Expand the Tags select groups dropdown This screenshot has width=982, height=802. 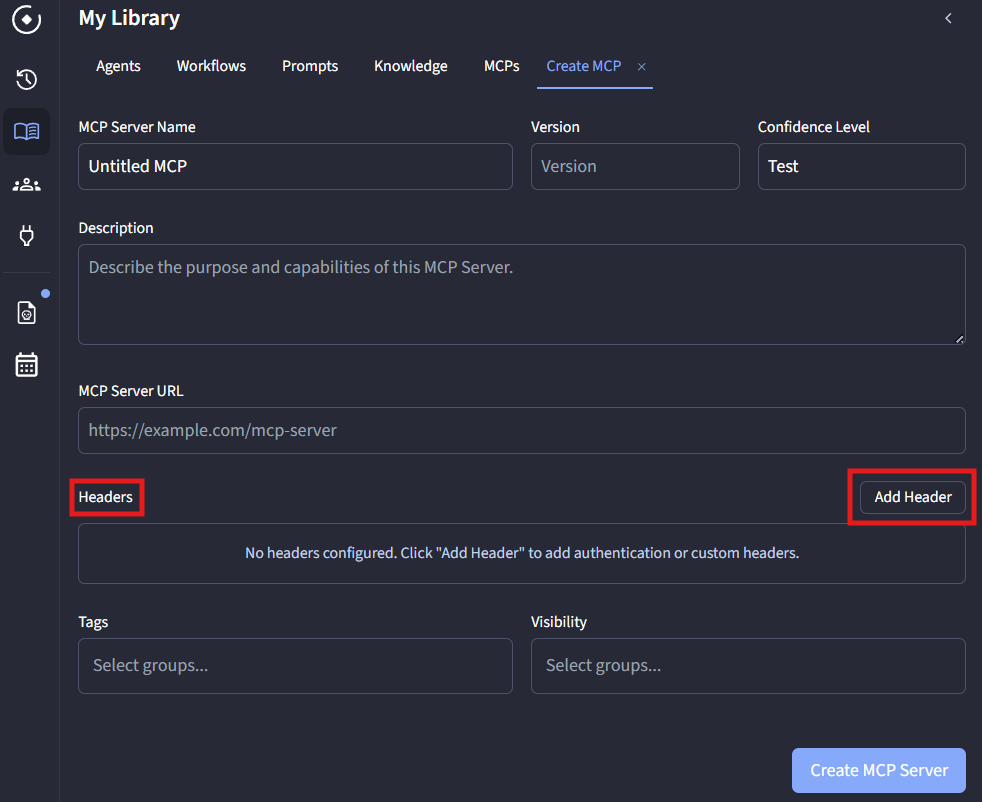click(x=295, y=666)
